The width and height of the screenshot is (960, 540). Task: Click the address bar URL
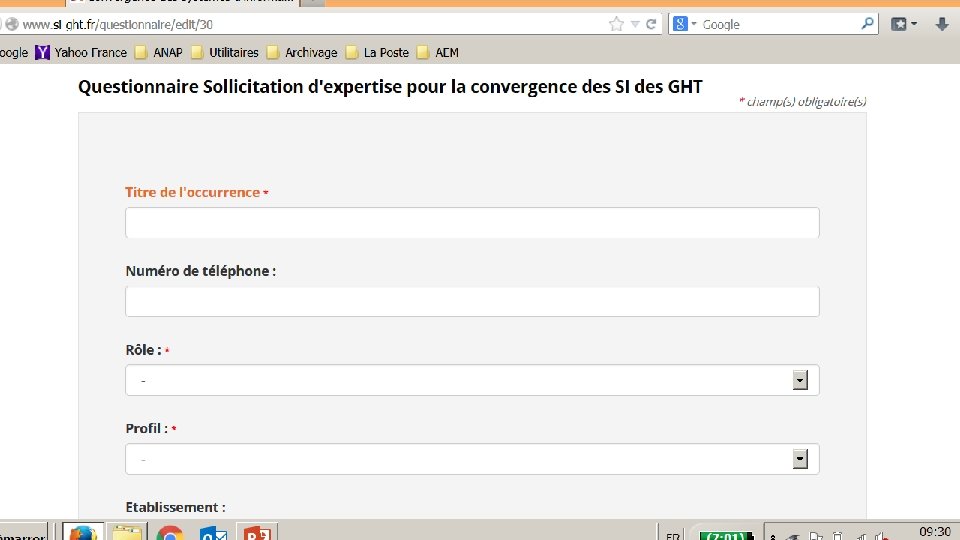coord(118,24)
